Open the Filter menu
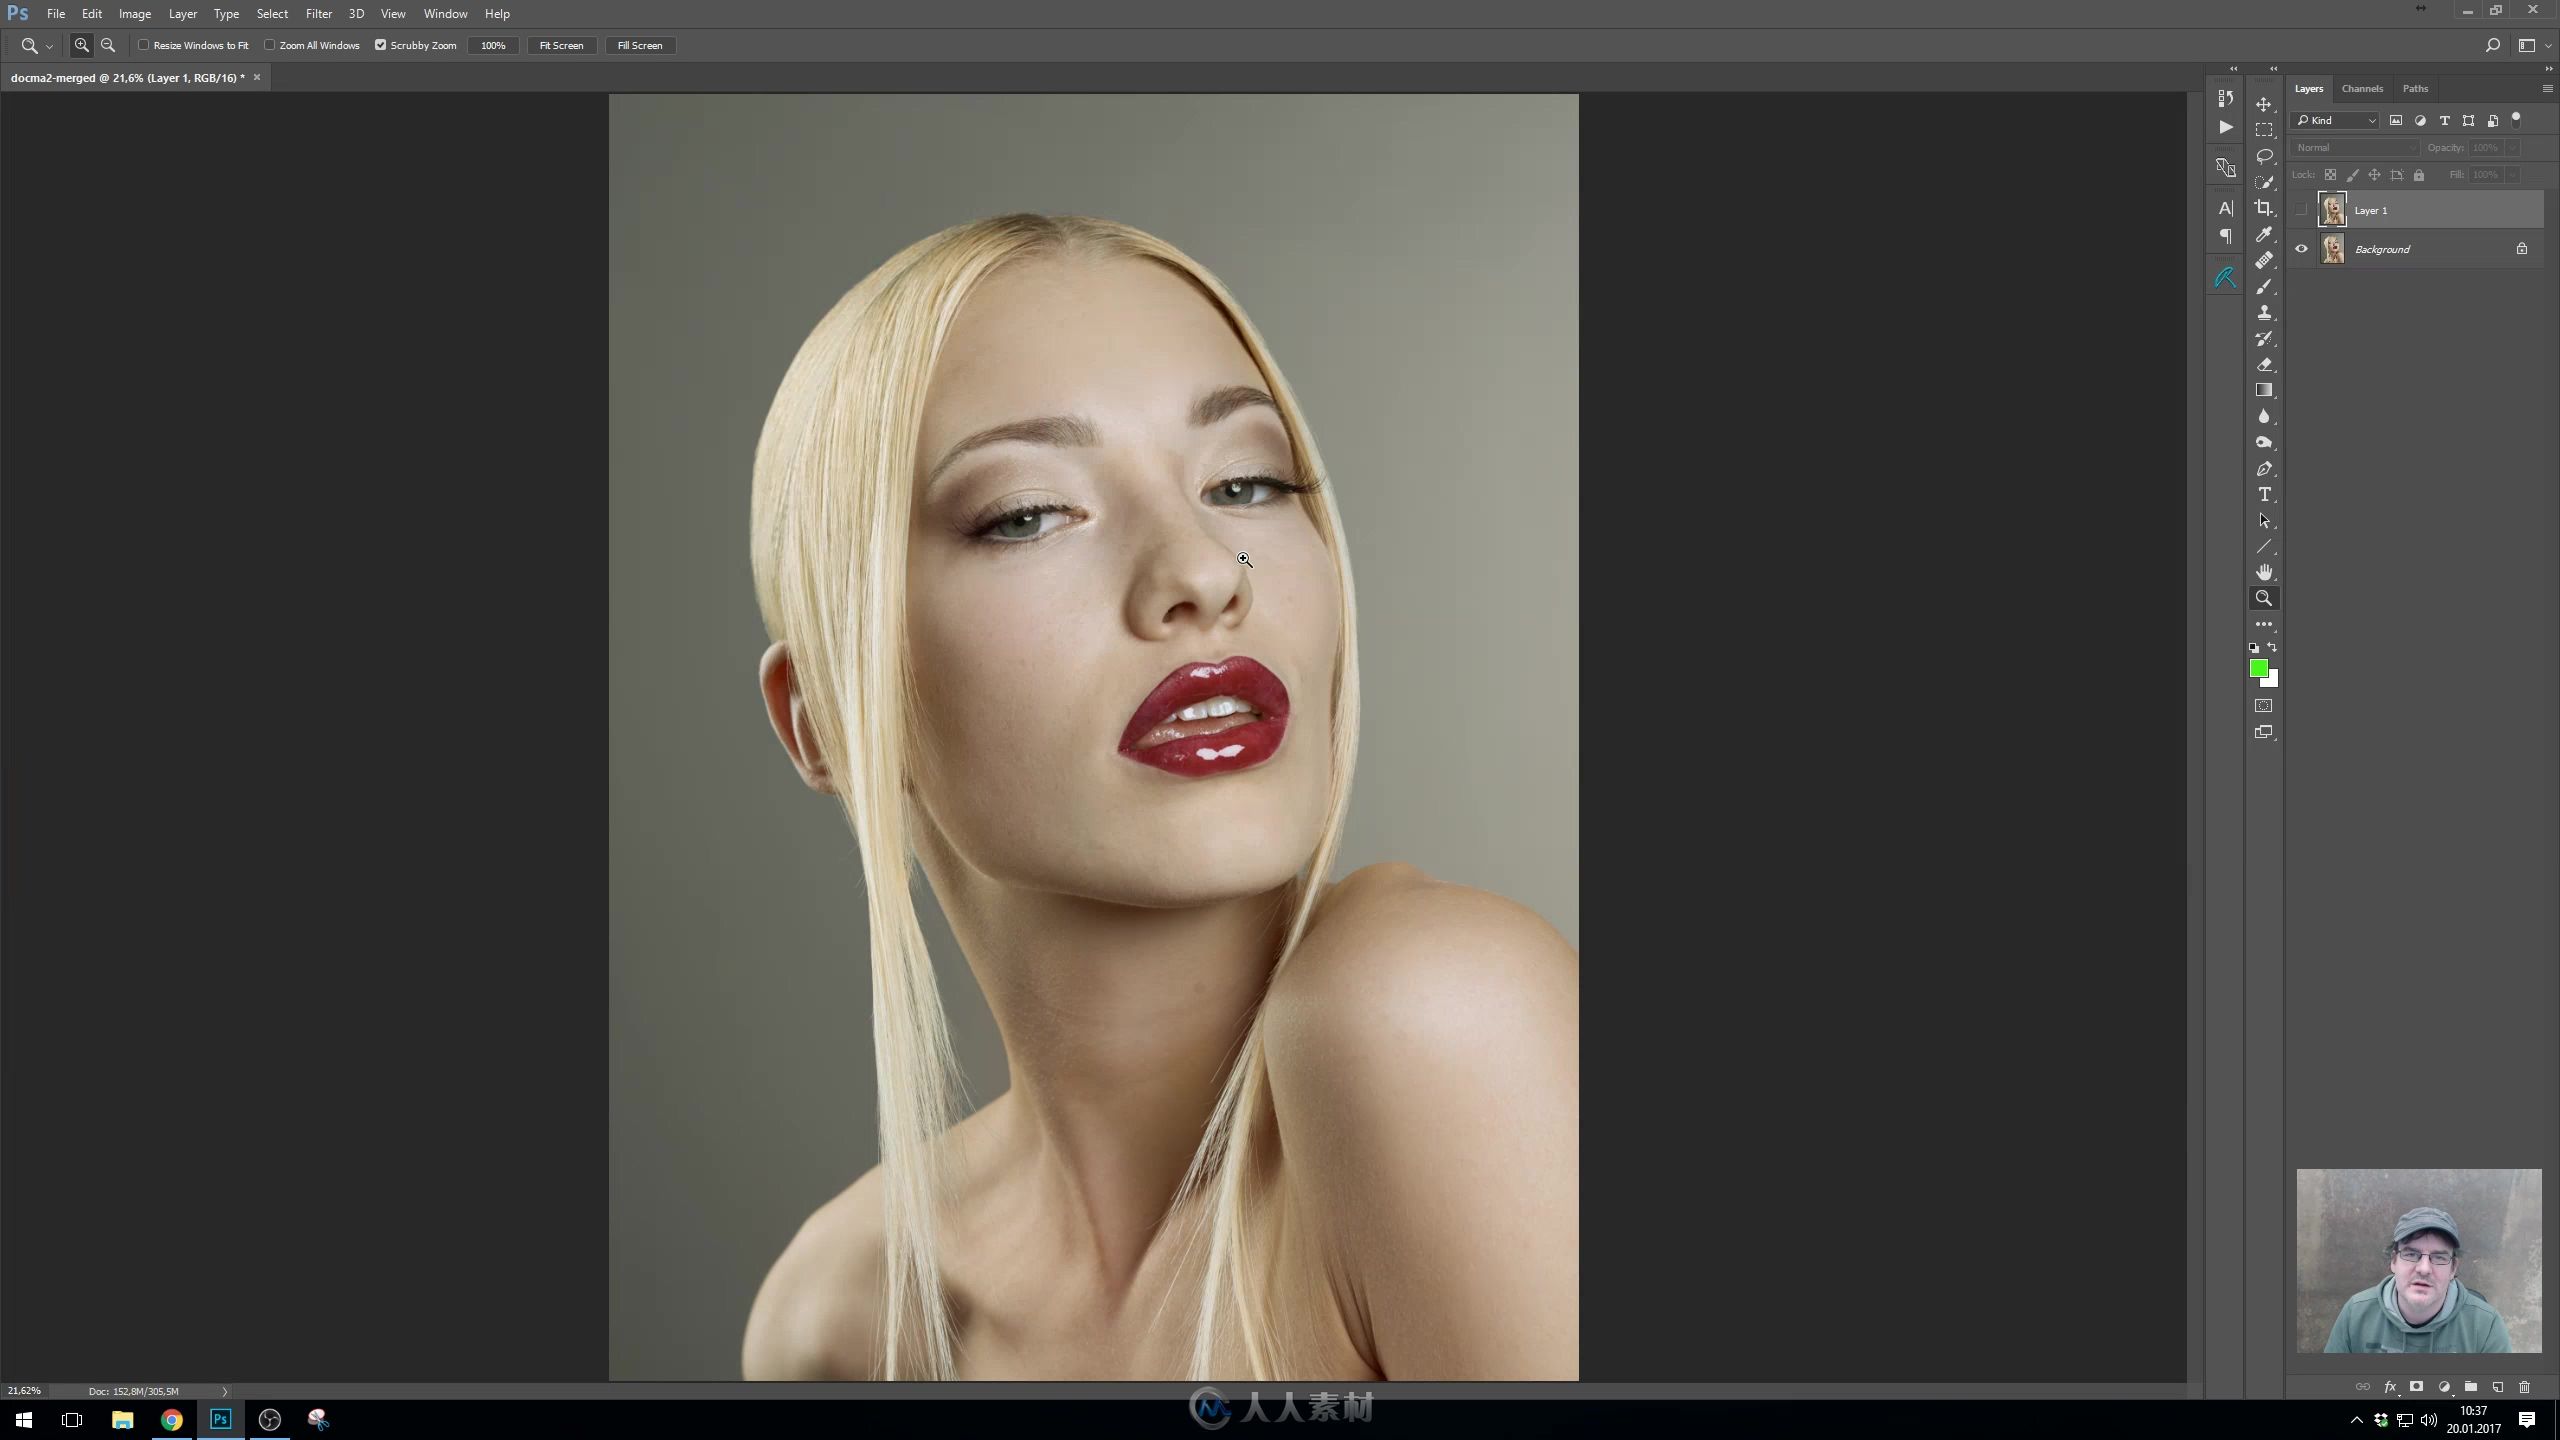The width and height of the screenshot is (2560, 1440). tap(319, 14)
